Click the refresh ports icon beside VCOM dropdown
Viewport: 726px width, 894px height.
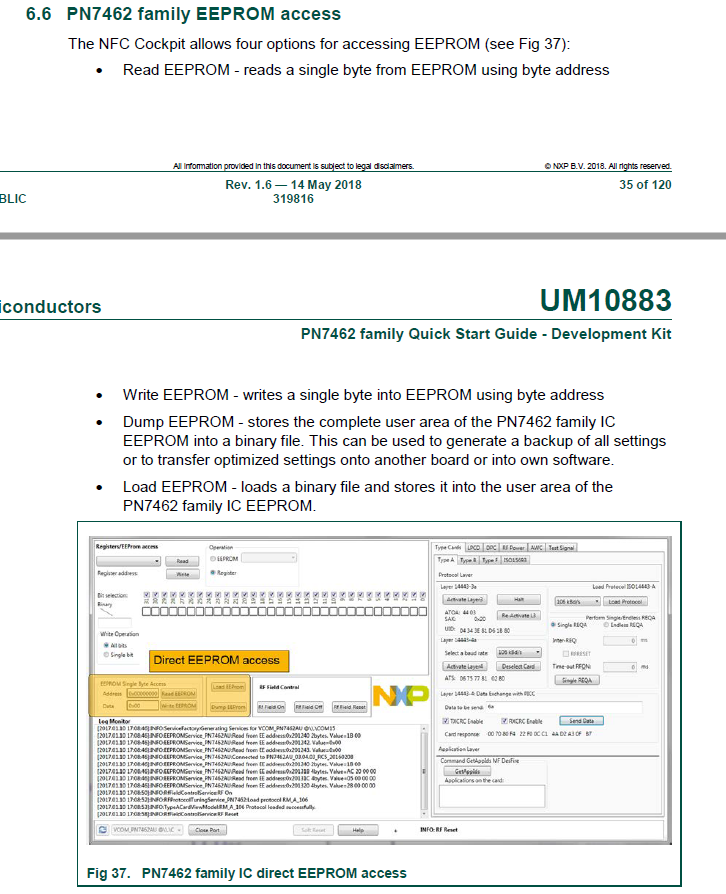click(103, 830)
